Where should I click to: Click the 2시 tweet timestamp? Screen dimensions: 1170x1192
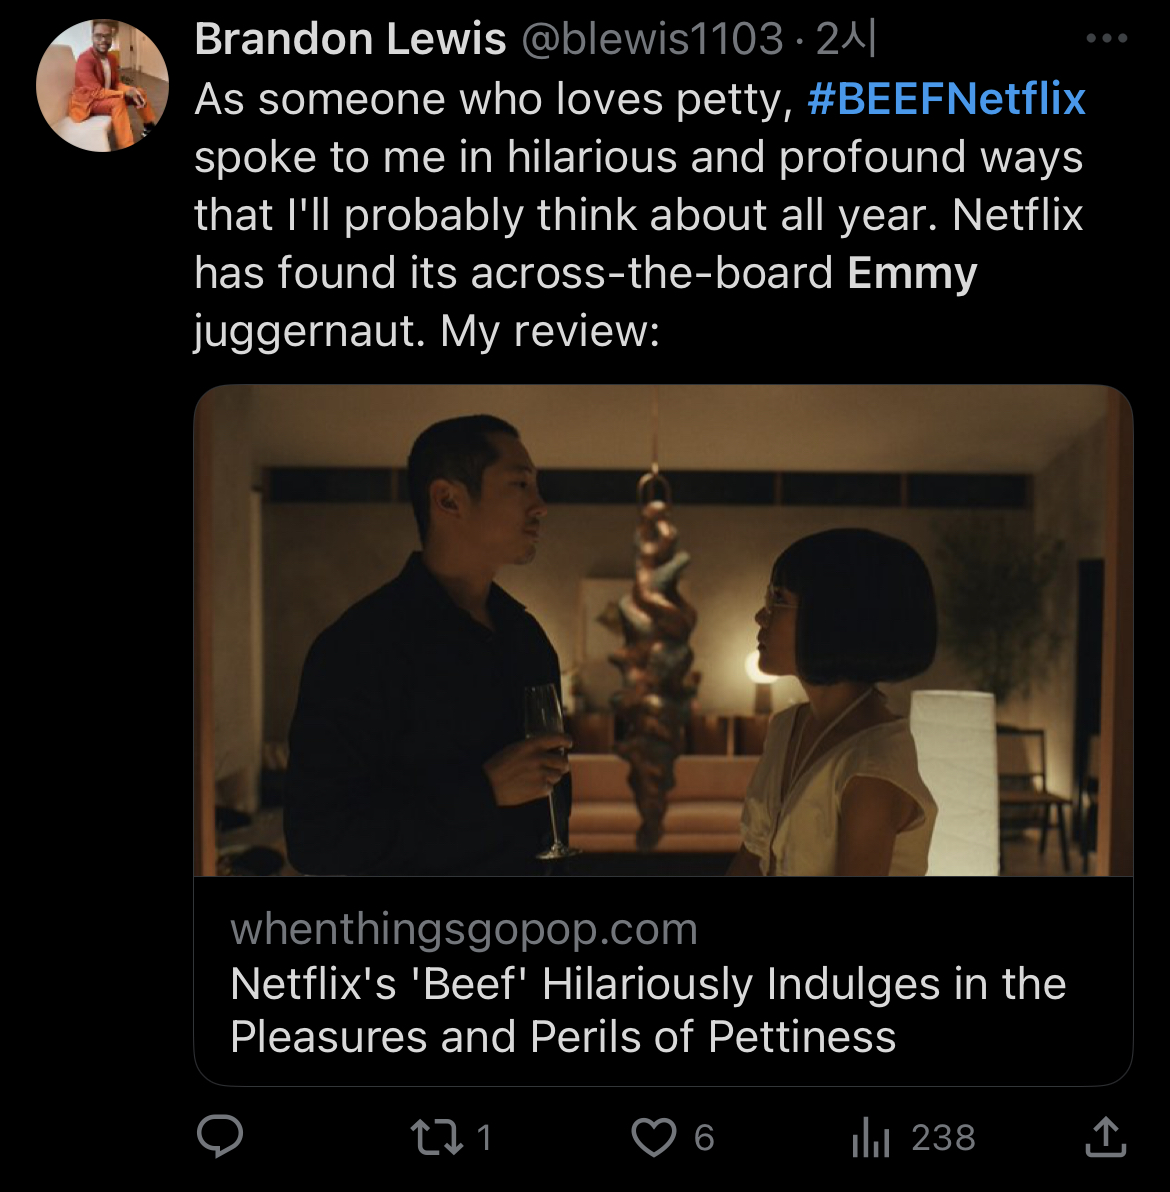[x=846, y=40]
